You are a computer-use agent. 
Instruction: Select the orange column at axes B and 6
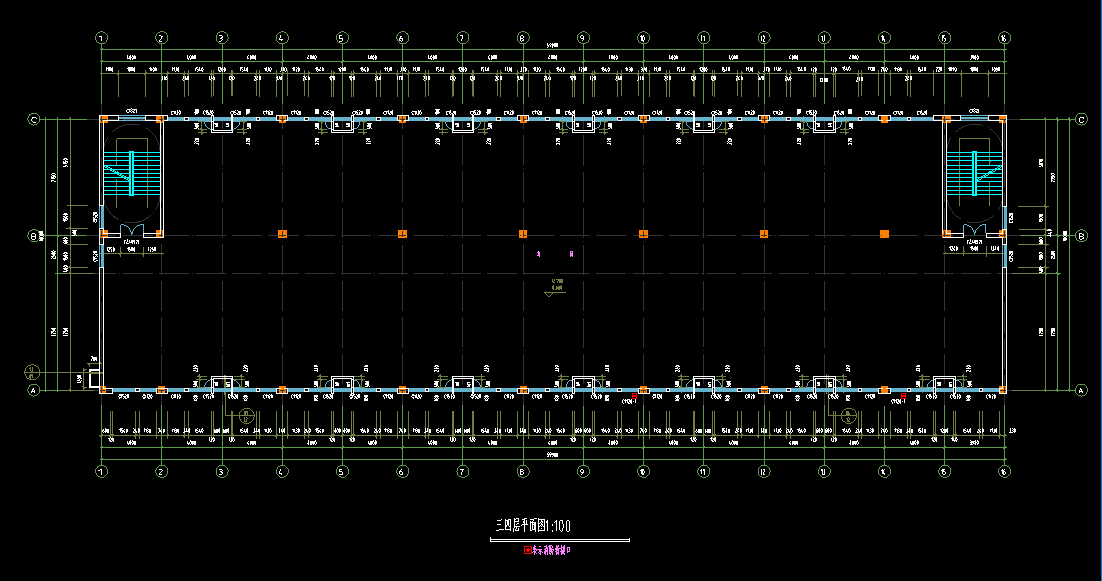point(402,234)
